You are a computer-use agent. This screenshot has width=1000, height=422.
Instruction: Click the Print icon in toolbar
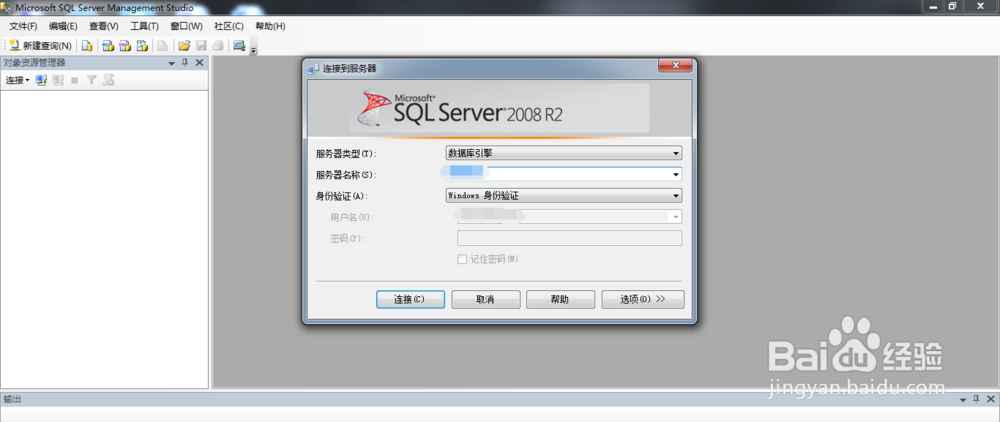(x=218, y=46)
